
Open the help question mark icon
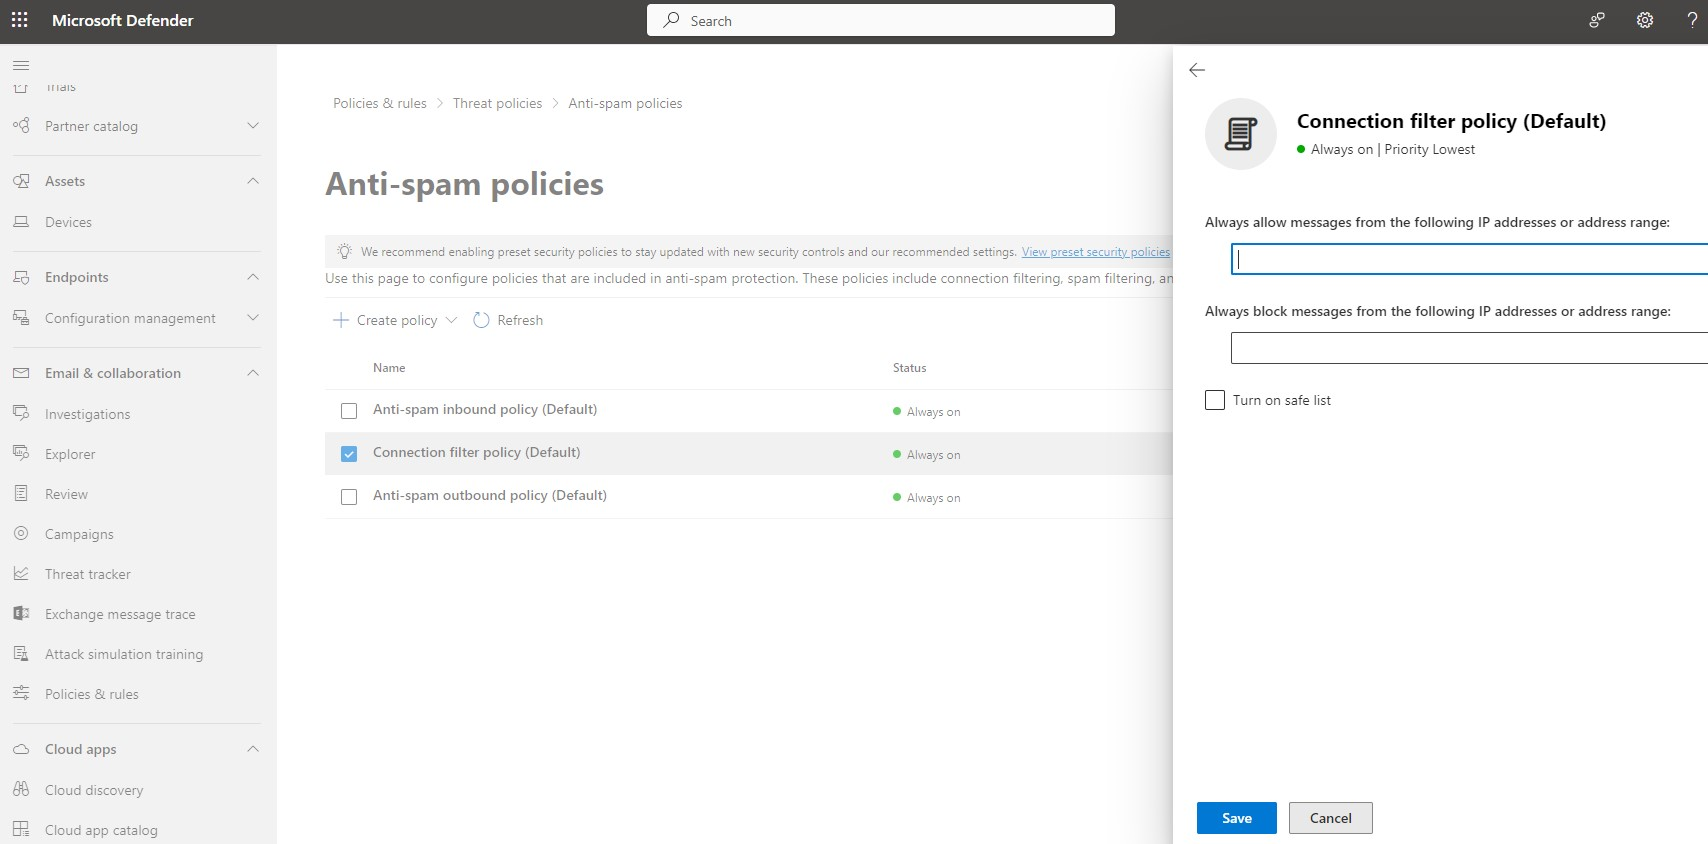coord(1692,20)
